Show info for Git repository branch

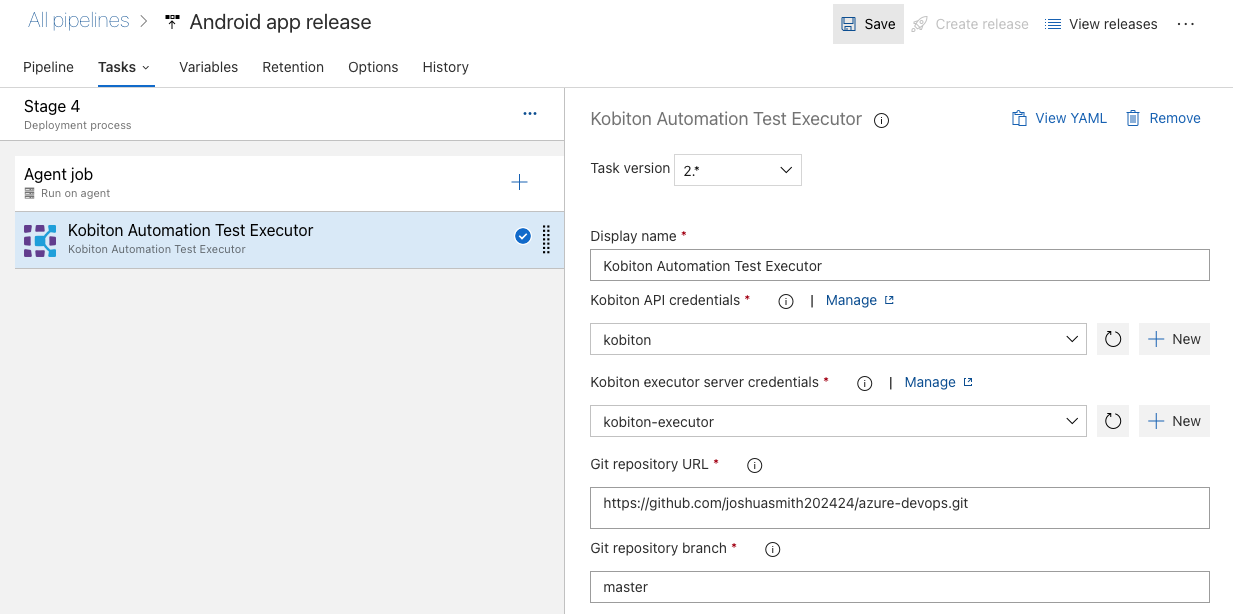click(772, 549)
